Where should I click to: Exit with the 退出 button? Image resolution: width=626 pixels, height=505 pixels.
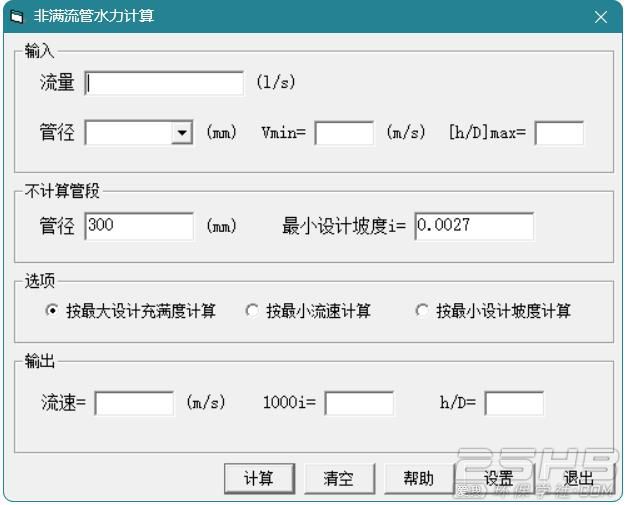(579, 478)
